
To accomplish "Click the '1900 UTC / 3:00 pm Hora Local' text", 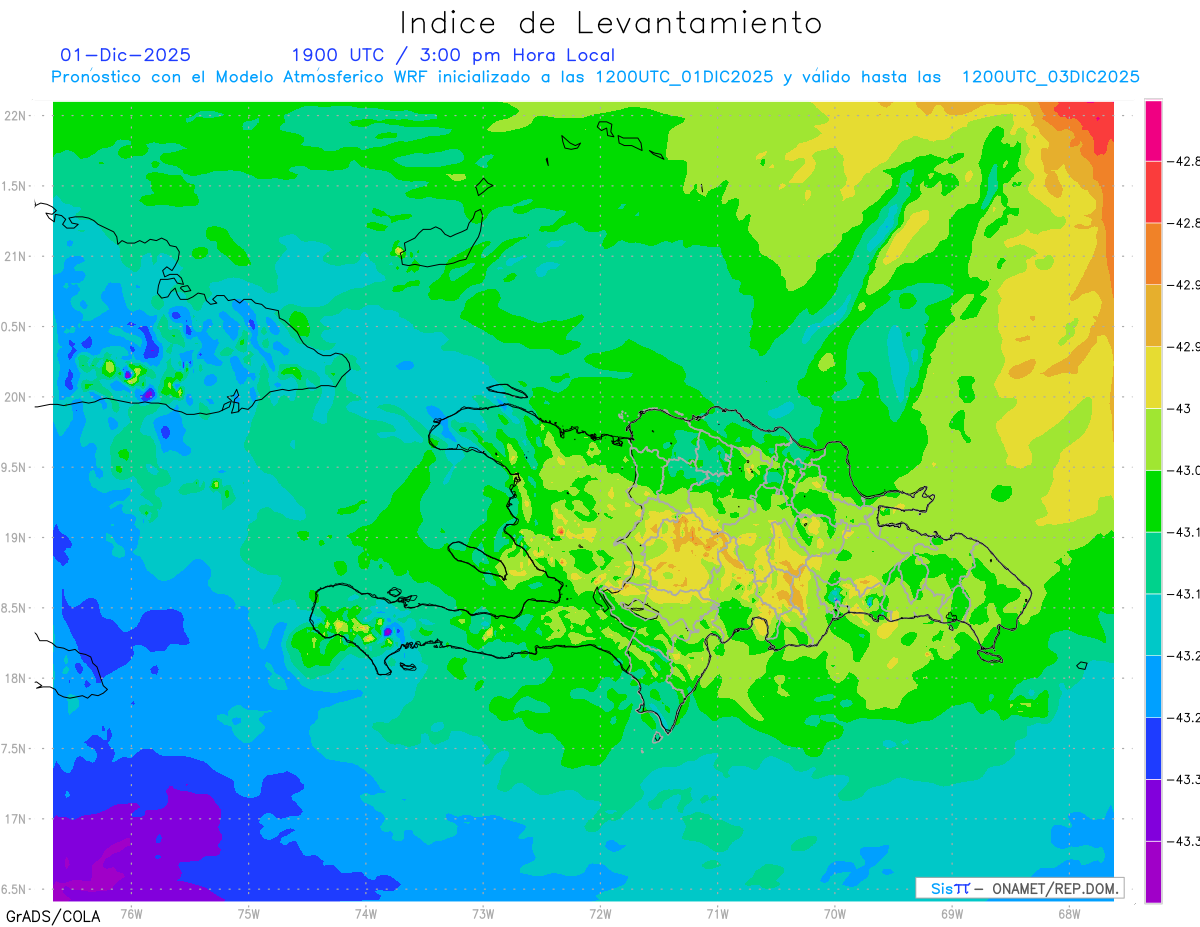I will [x=453, y=55].
